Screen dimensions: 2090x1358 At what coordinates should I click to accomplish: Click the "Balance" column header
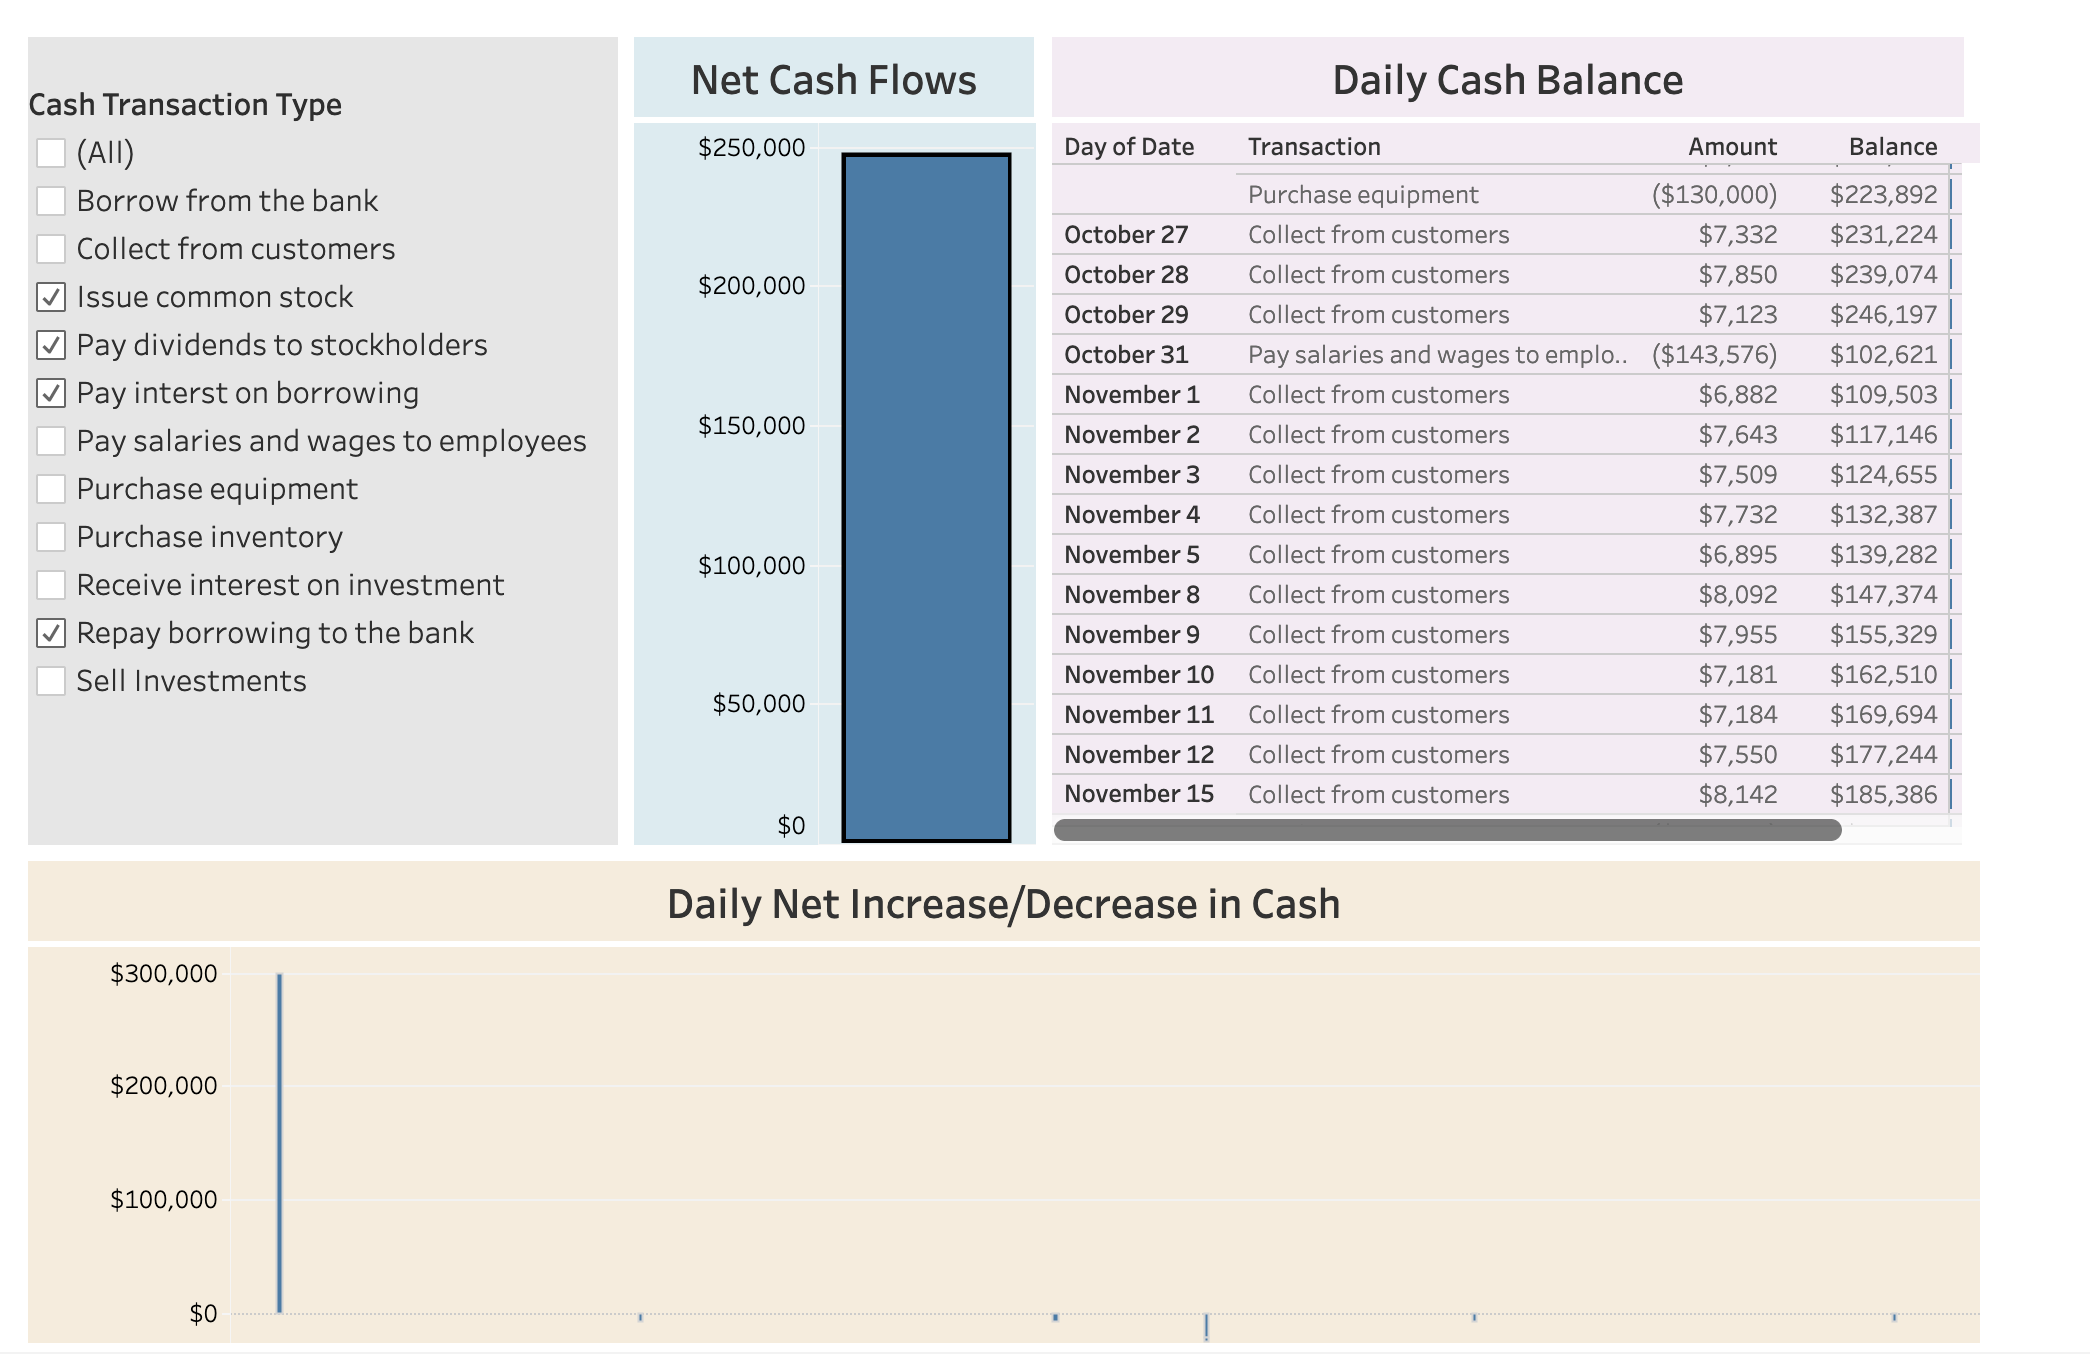pyautogui.click(x=1894, y=146)
